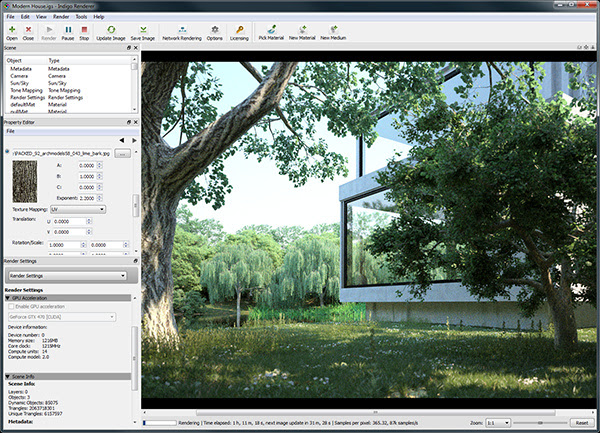Click the horizontal scrollbar under the render view
The height and width of the screenshot is (433, 600).
pos(375,413)
